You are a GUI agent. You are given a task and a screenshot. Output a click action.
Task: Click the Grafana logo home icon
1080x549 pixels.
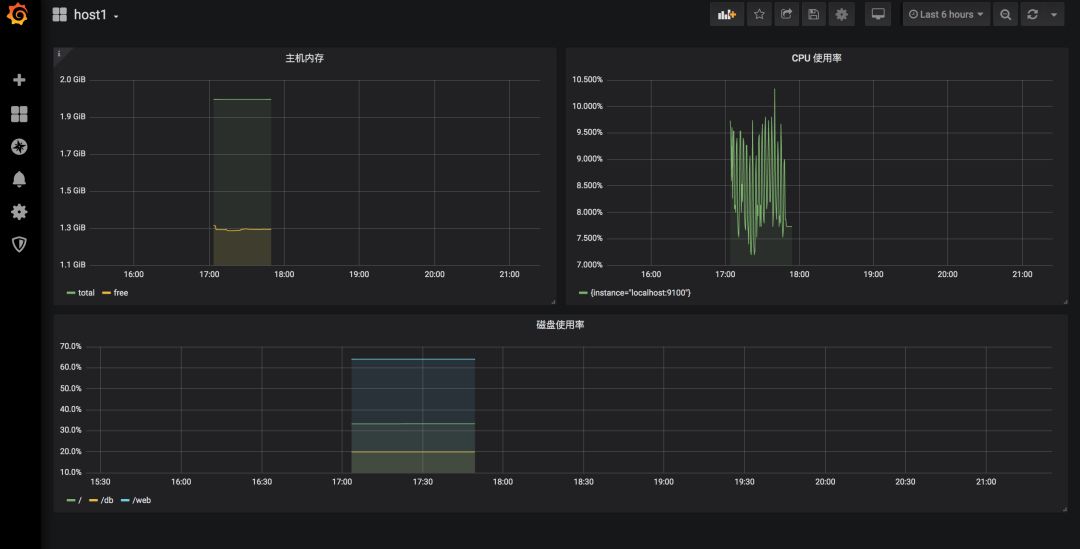coord(18,16)
